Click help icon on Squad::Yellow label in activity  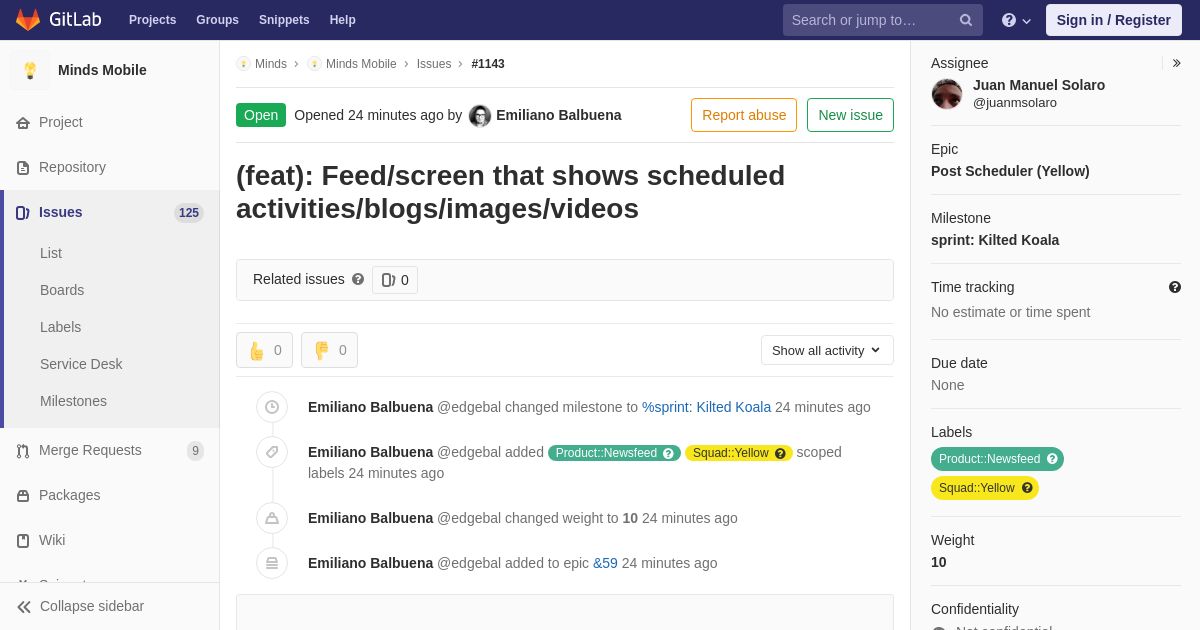pyautogui.click(x=780, y=453)
